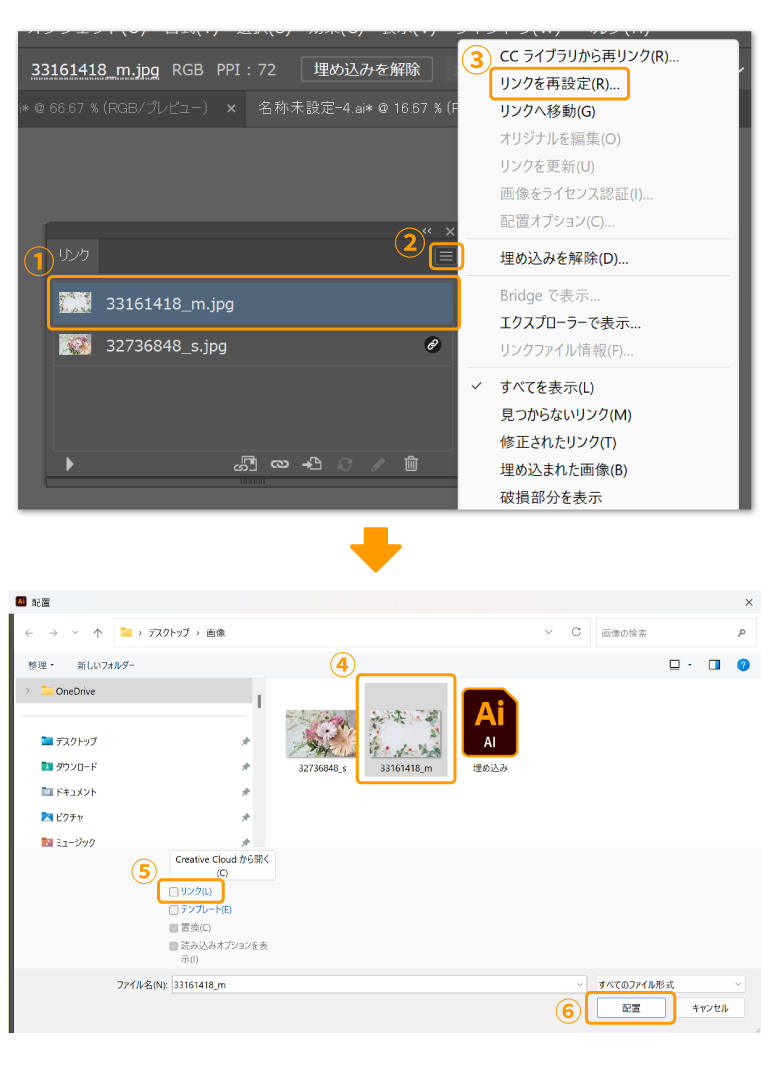This screenshot has width=770, height=1065.
Task: Click the change view icon
Action: pyautogui.click(x=674, y=665)
